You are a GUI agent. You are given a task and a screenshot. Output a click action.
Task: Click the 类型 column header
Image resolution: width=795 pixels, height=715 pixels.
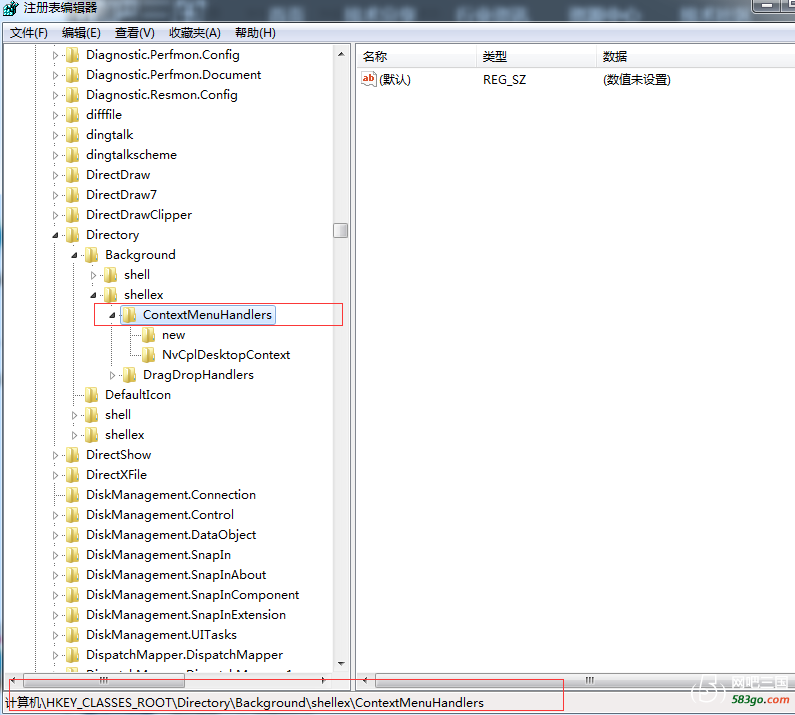coord(495,57)
